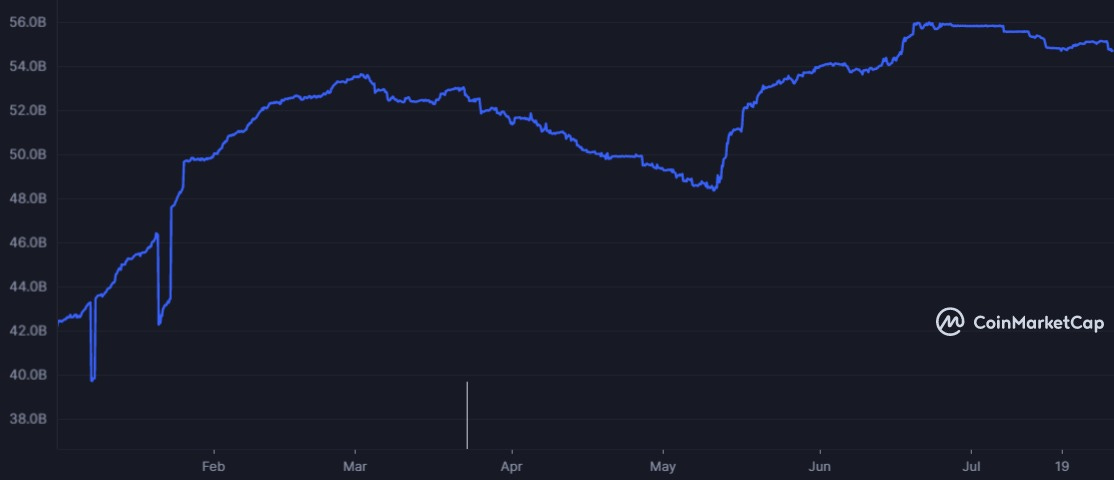Click the May label on the time axis
1114x480 pixels.
tap(663, 467)
